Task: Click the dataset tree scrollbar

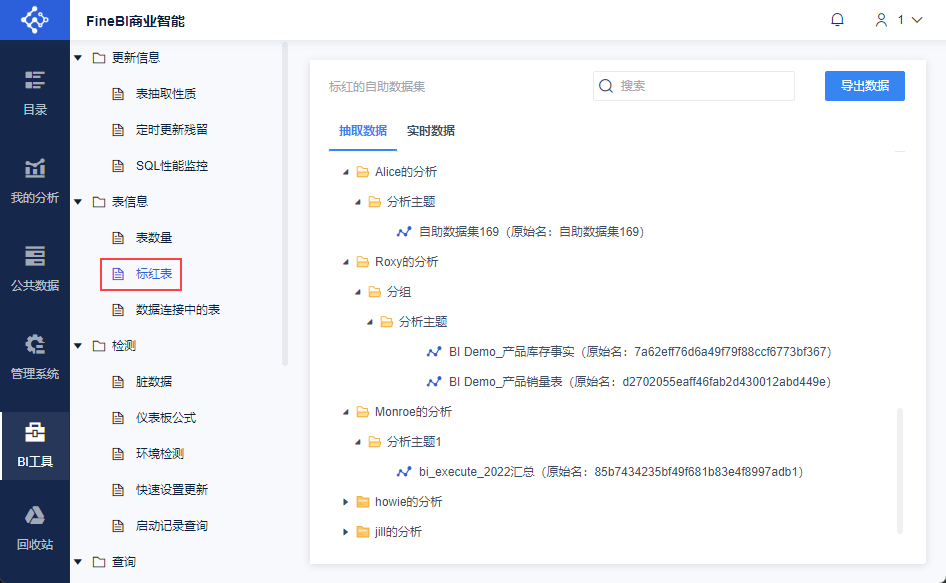Action: [x=900, y=471]
